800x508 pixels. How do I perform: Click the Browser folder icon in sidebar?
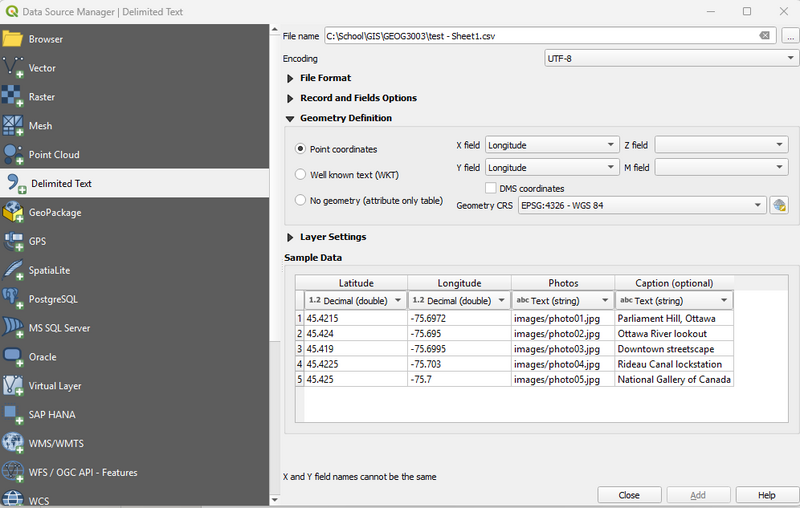13,39
